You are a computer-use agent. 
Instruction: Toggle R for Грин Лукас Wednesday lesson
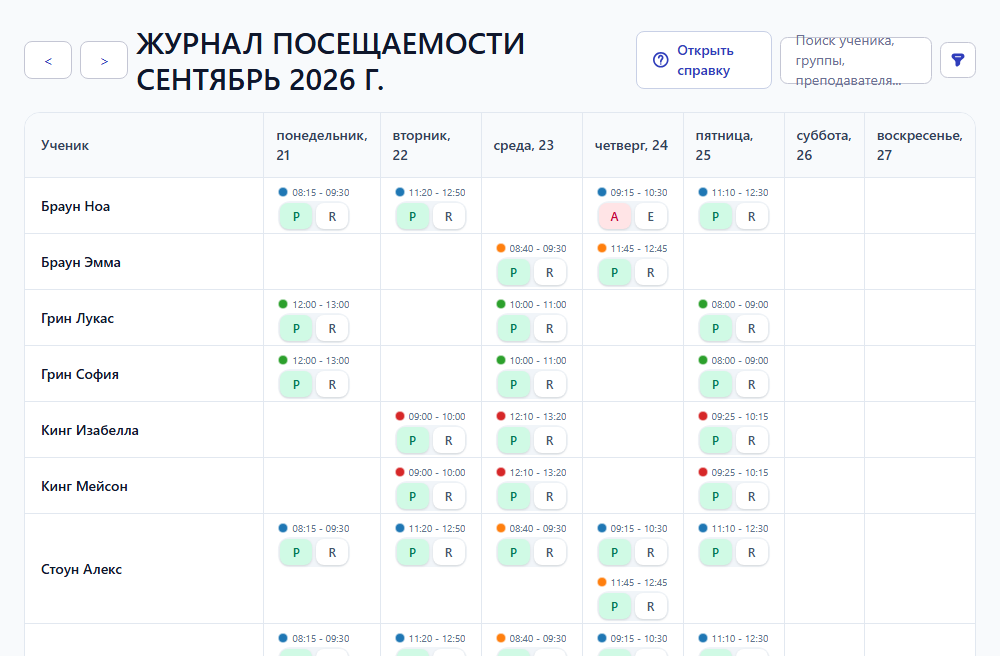click(550, 329)
